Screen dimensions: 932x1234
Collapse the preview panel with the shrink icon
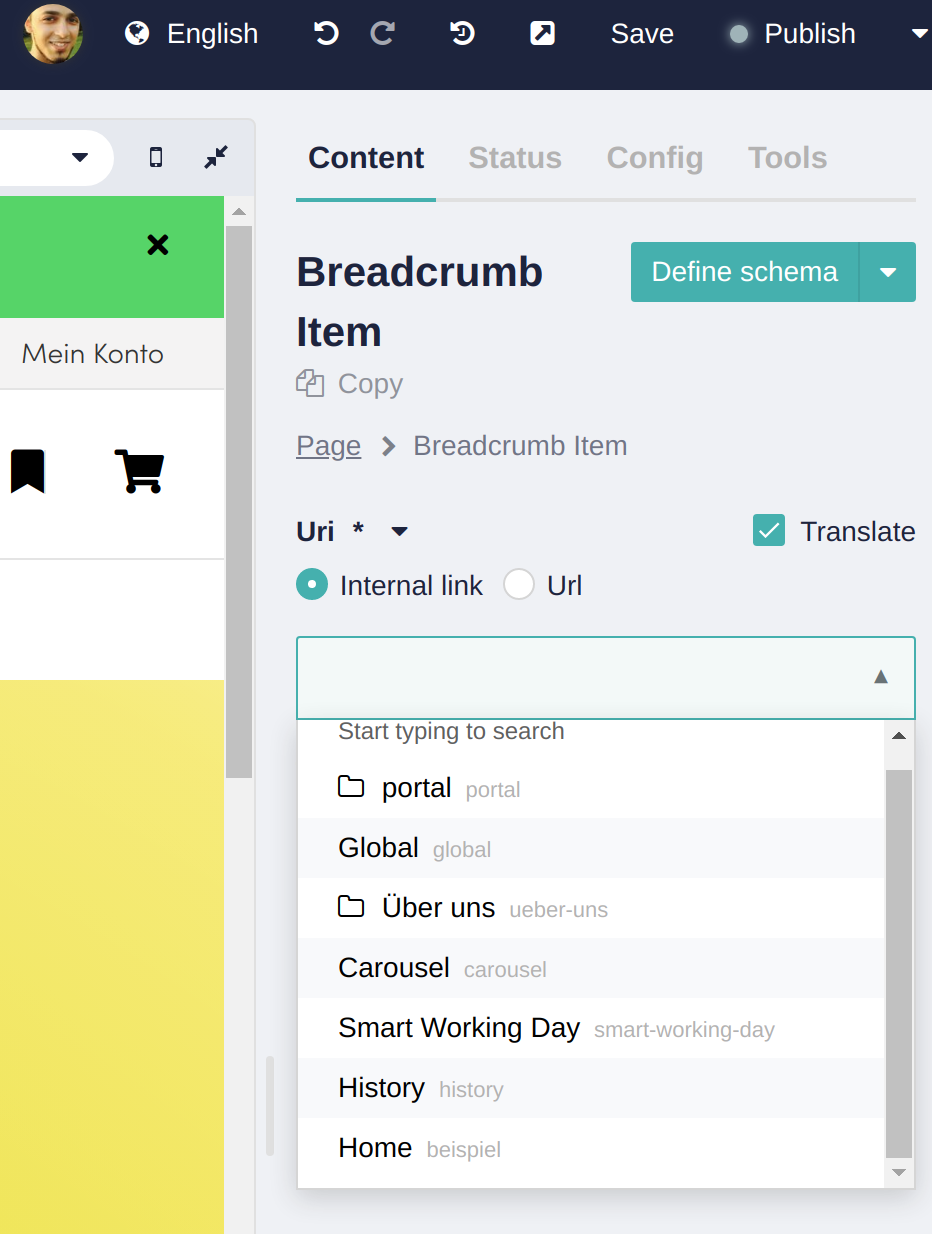click(x=215, y=157)
